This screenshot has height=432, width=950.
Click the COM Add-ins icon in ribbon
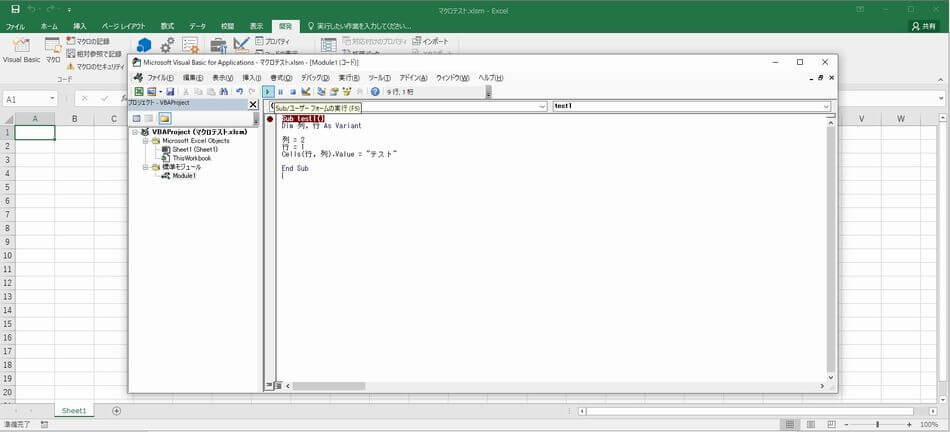point(190,45)
